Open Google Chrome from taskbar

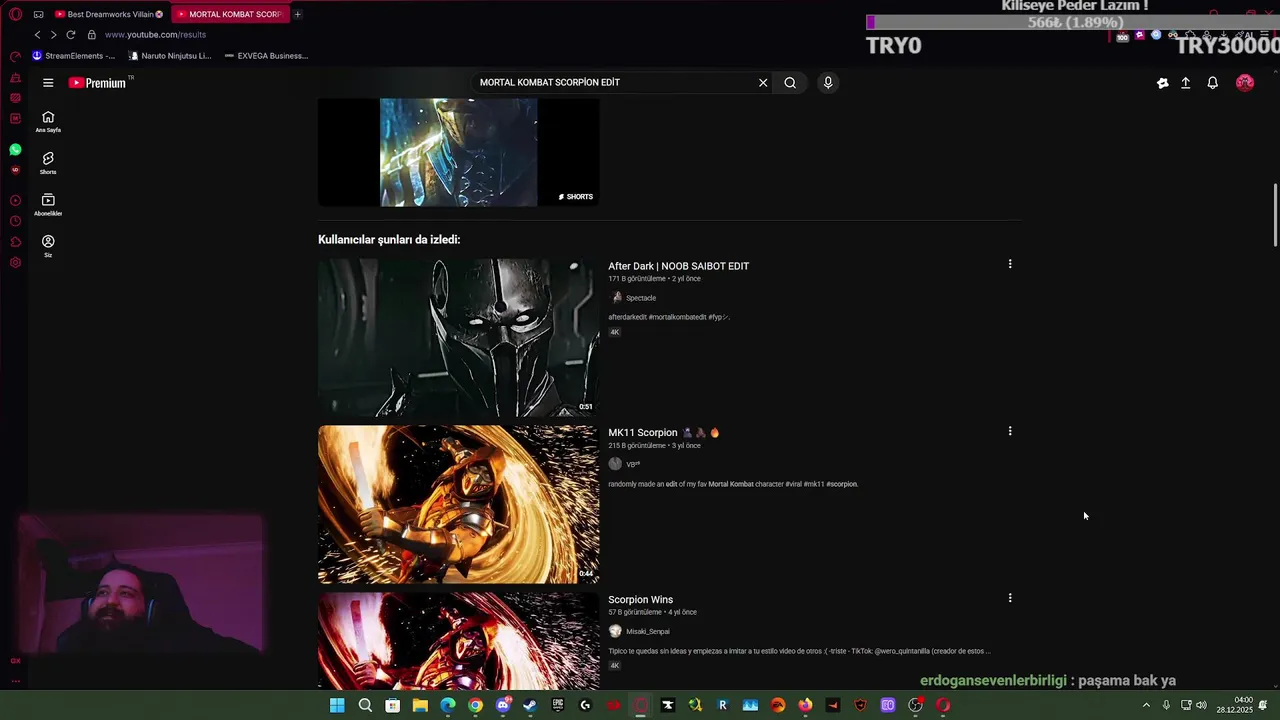tap(475, 705)
